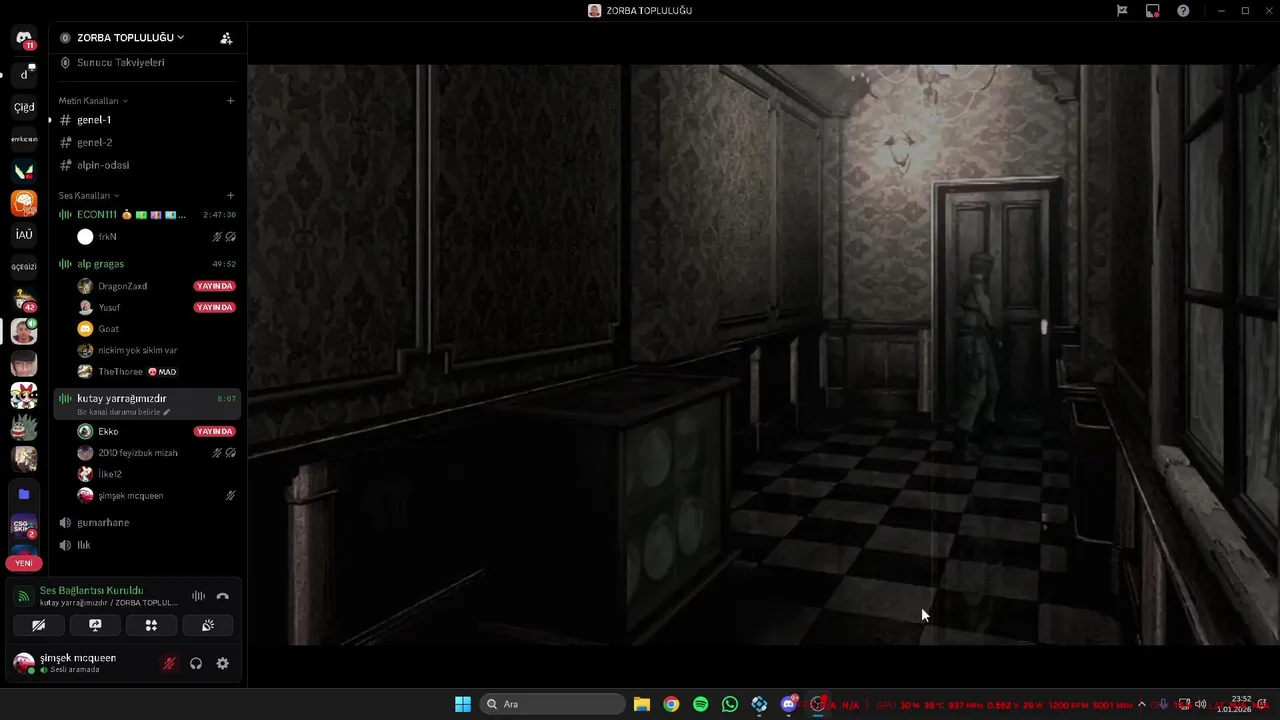This screenshot has height=720, width=1280.
Task: Watch DragonZaxd's YAYINDA stream
Action: 215,286
